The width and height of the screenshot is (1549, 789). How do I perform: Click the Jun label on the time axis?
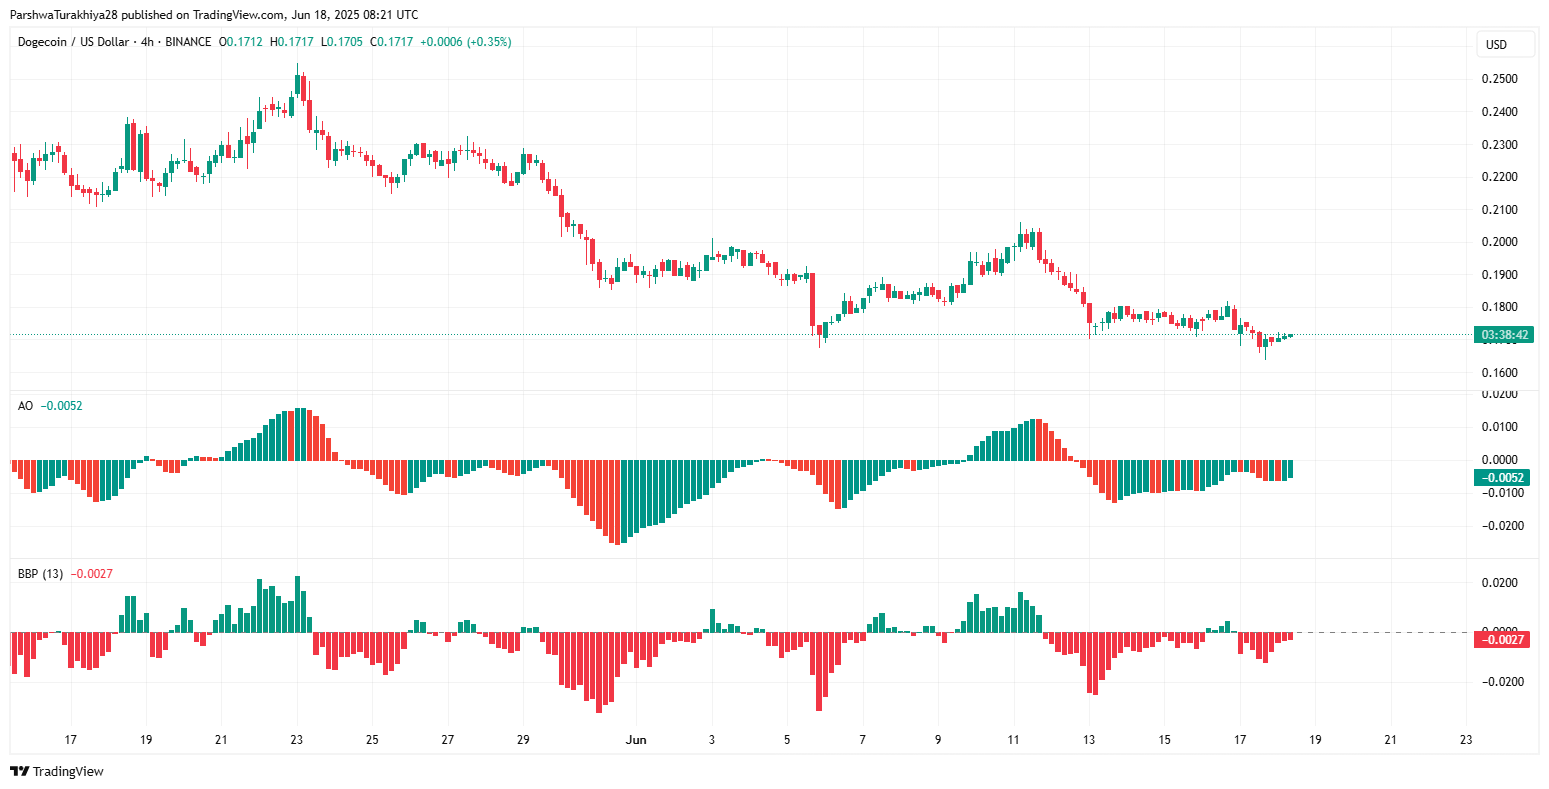click(x=635, y=740)
